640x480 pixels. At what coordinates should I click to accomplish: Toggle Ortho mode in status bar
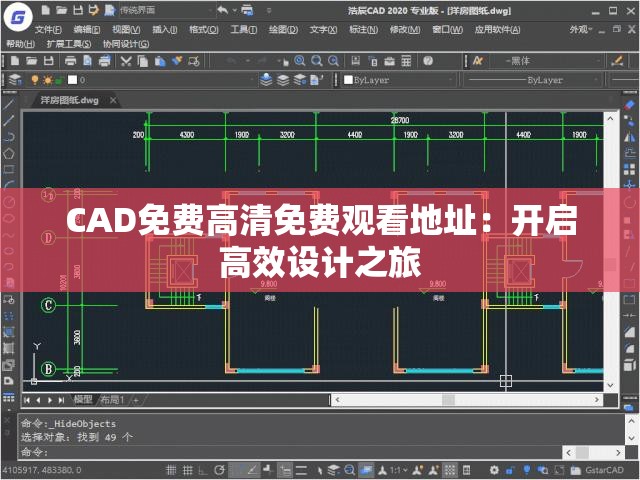[x=203, y=470]
